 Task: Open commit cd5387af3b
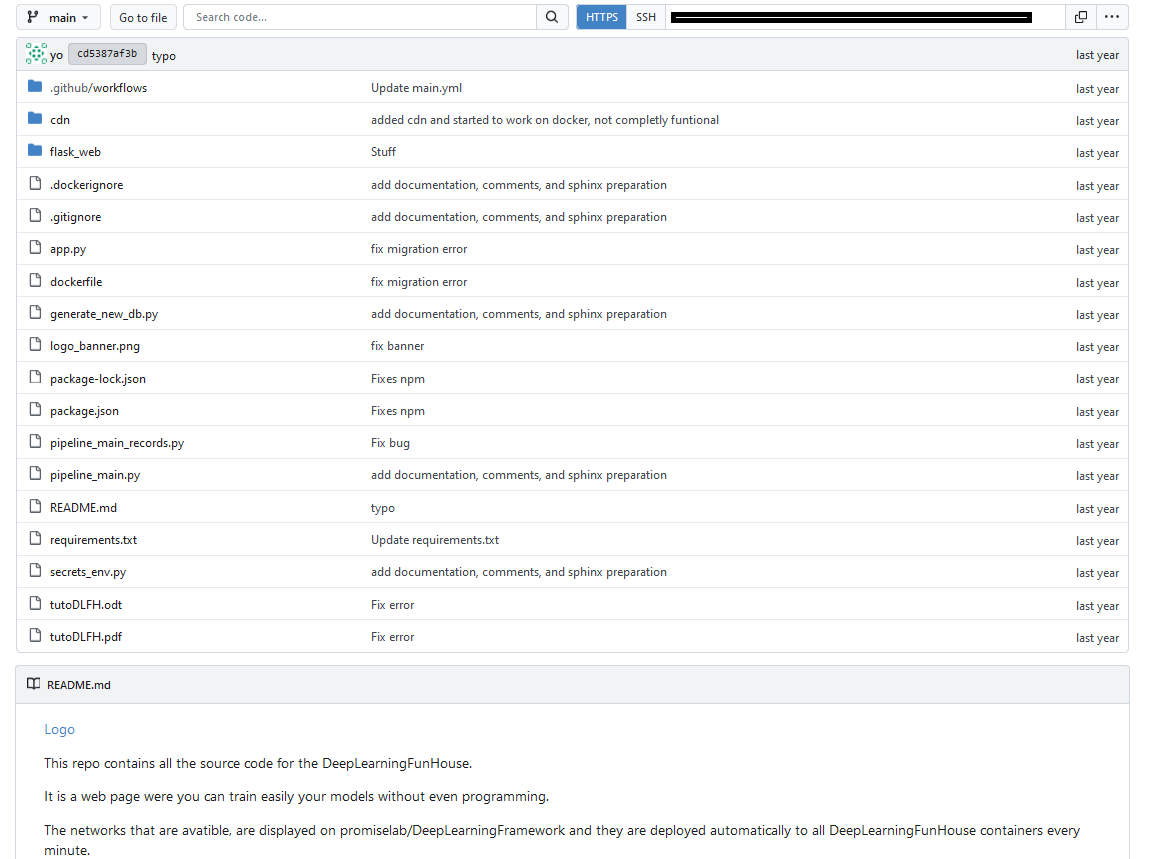107,54
